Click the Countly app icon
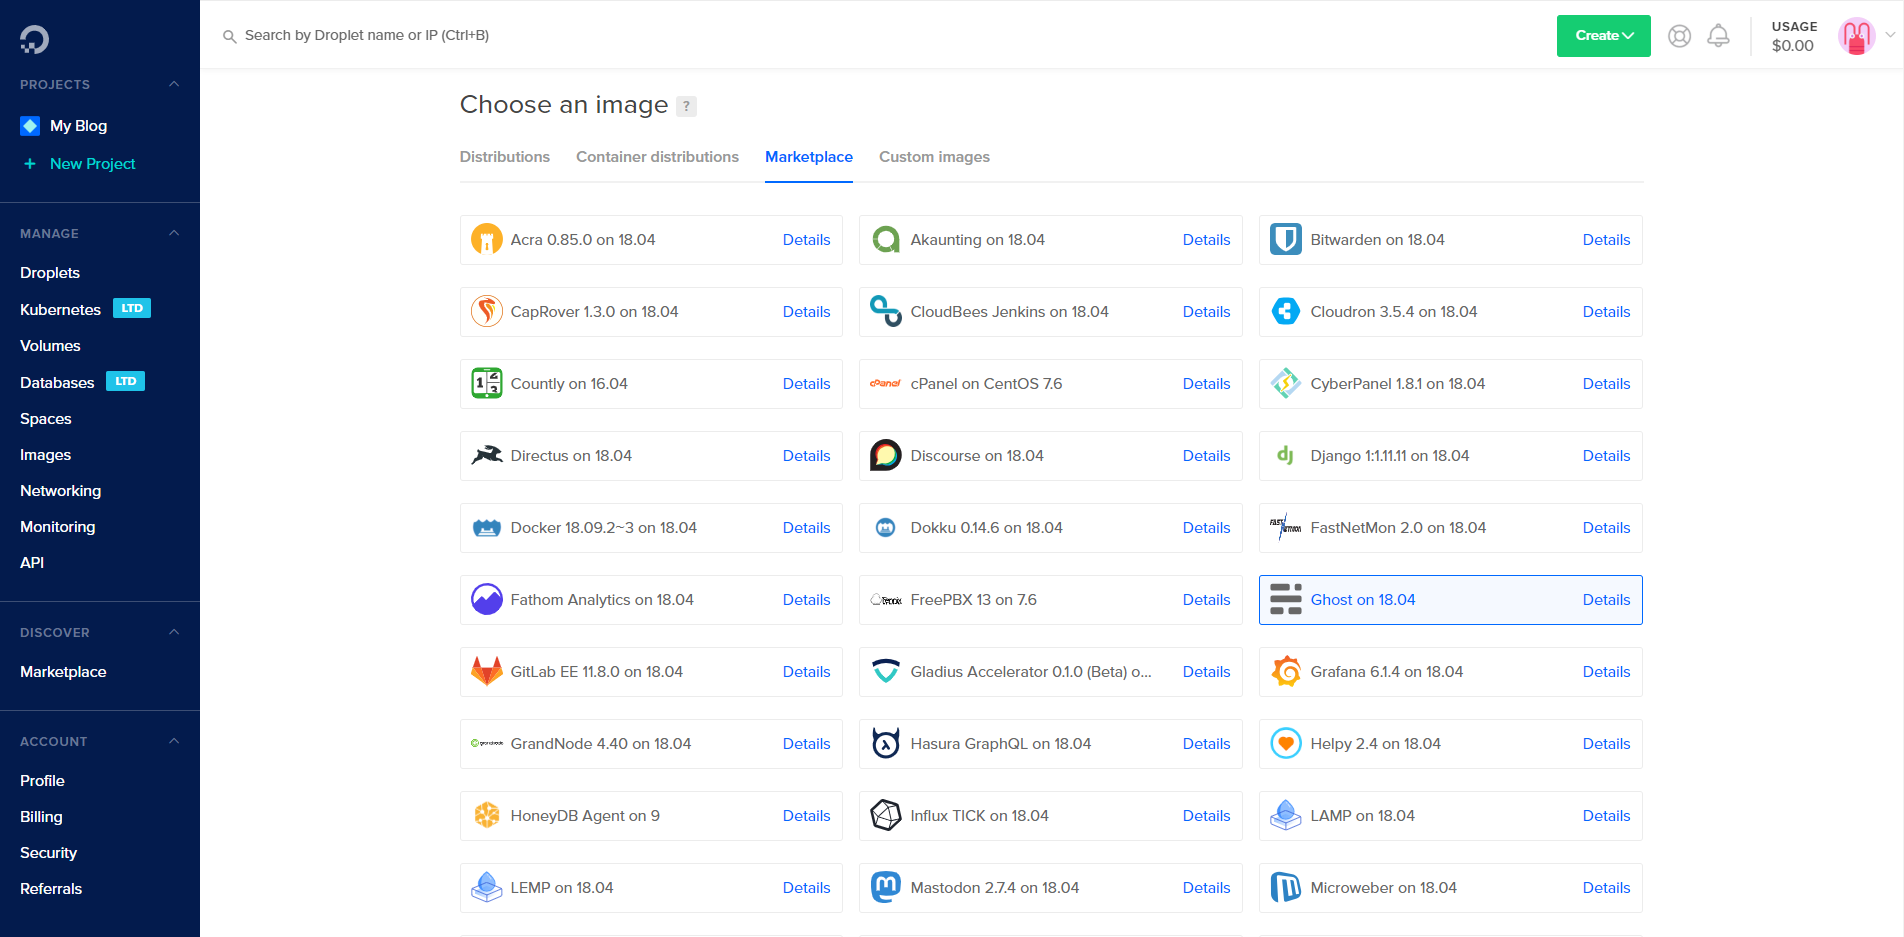Image resolution: width=1904 pixels, height=937 pixels. click(x=487, y=384)
